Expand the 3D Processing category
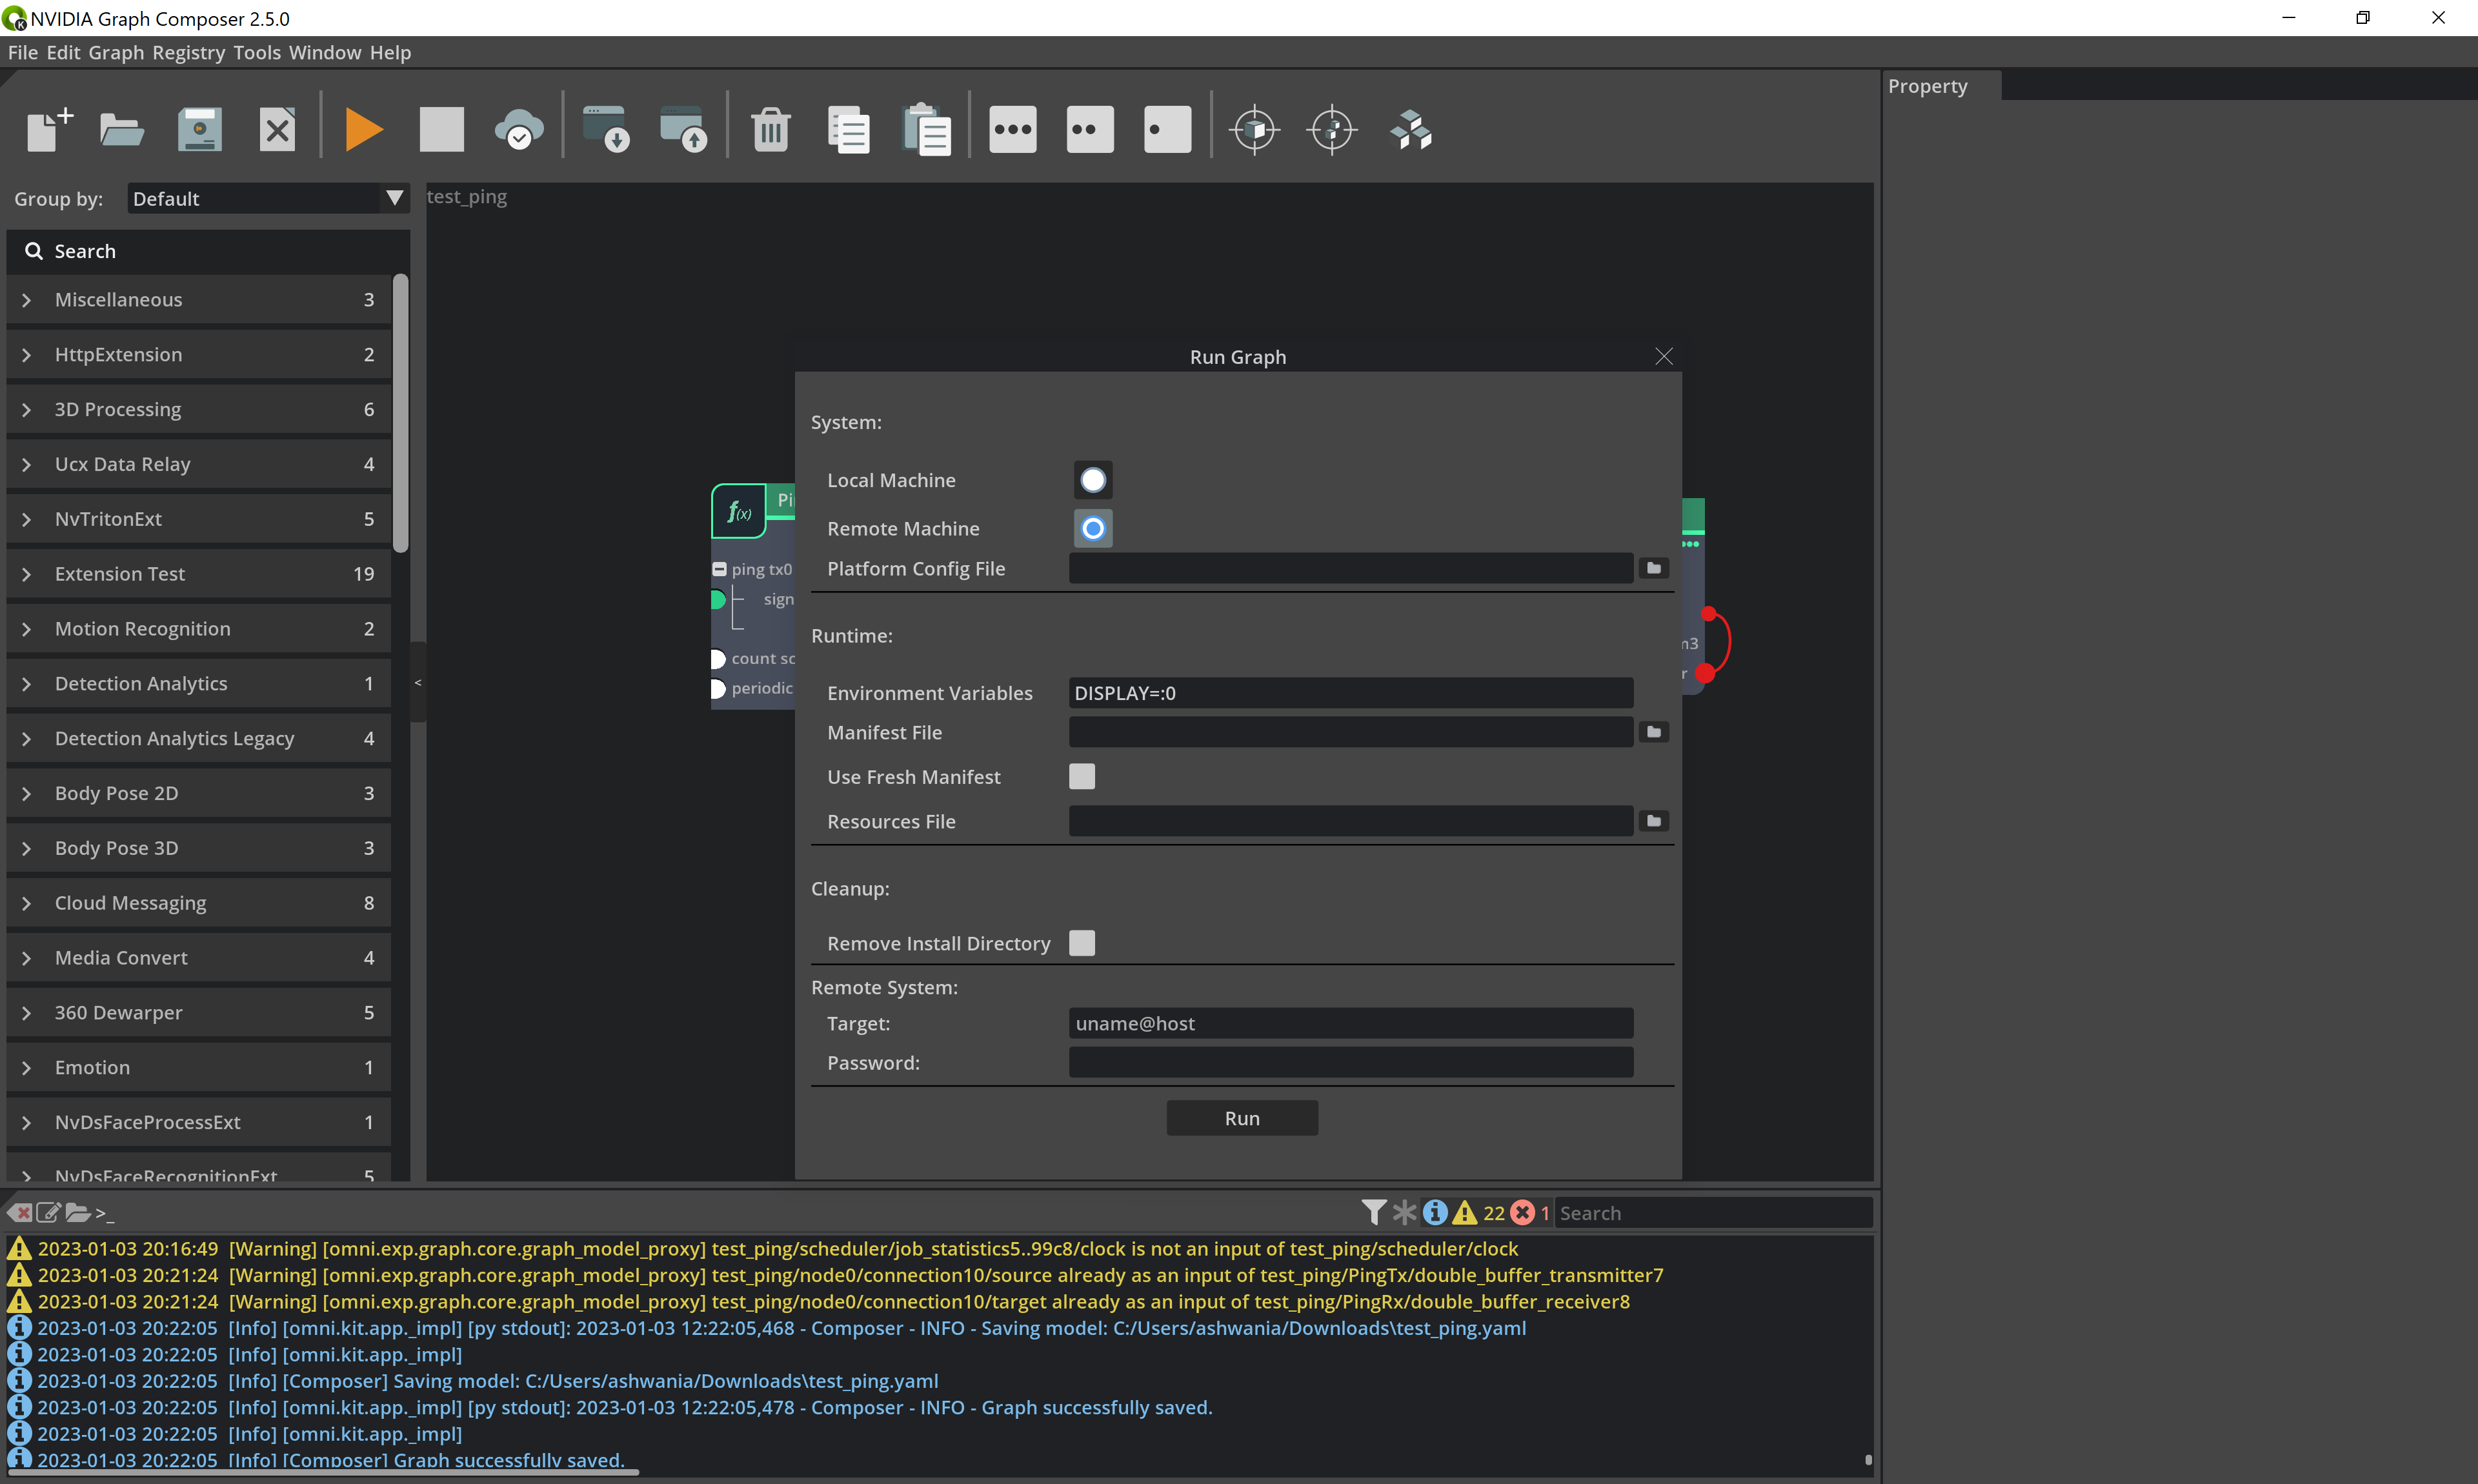The width and height of the screenshot is (2478, 1484). (198, 410)
